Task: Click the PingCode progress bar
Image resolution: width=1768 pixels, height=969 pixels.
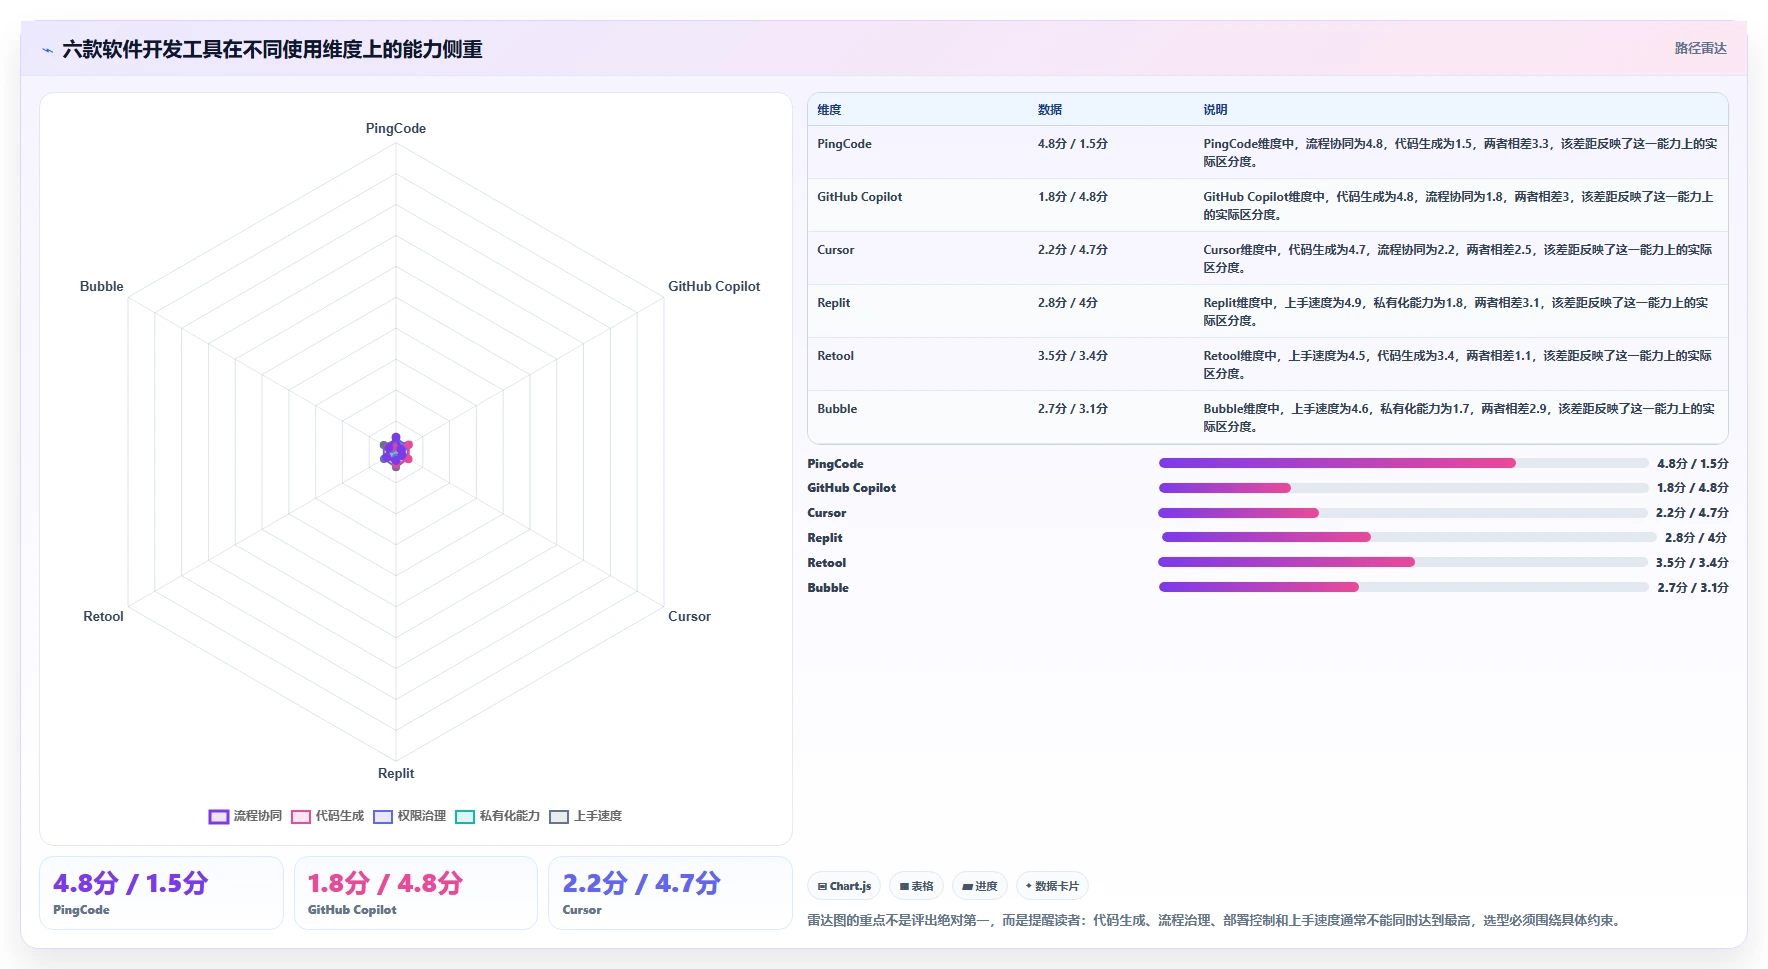Action: pos(1403,463)
